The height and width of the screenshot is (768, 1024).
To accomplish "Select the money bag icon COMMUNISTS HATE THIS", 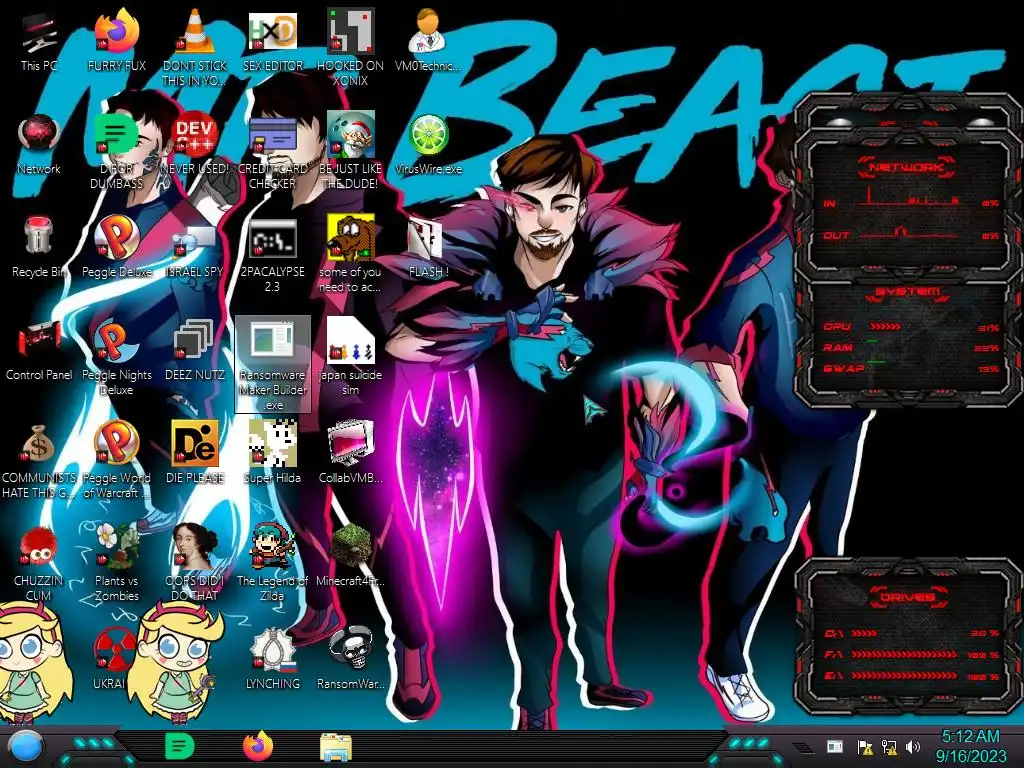I will click(39, 461).
